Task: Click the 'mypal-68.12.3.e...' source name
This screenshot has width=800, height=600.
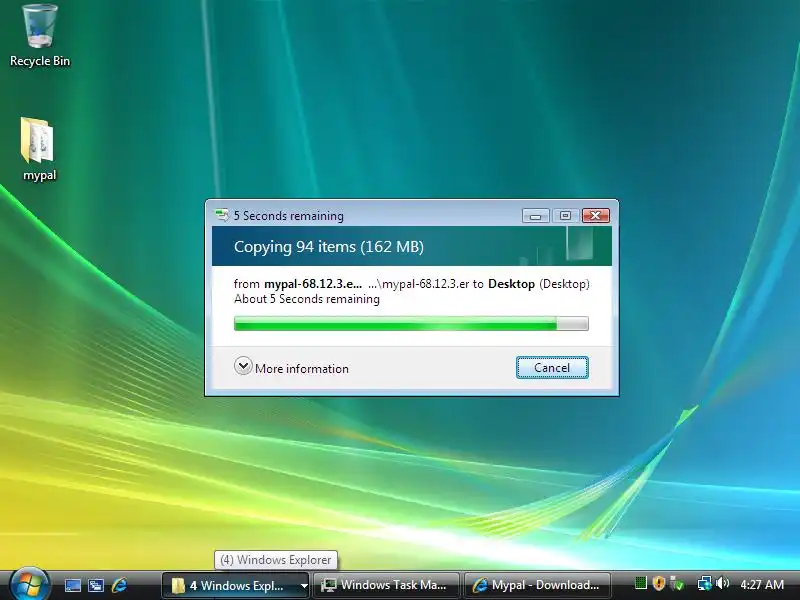Action: pos(313,284)
